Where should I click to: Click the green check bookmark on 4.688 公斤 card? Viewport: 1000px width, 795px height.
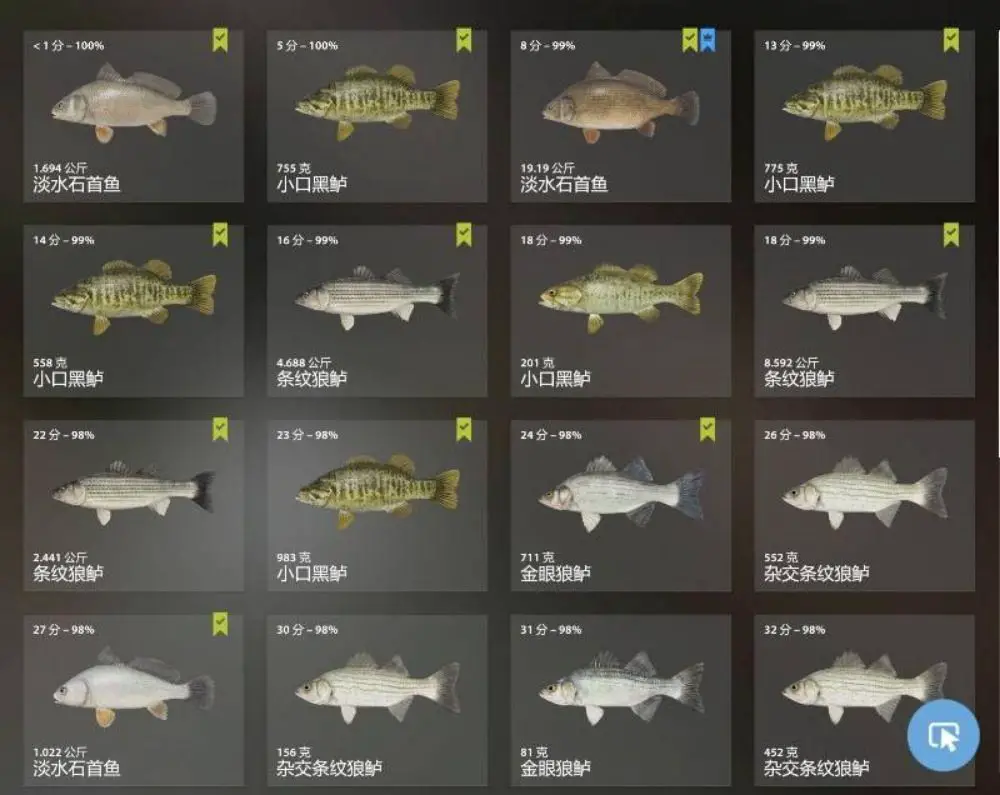464,235
